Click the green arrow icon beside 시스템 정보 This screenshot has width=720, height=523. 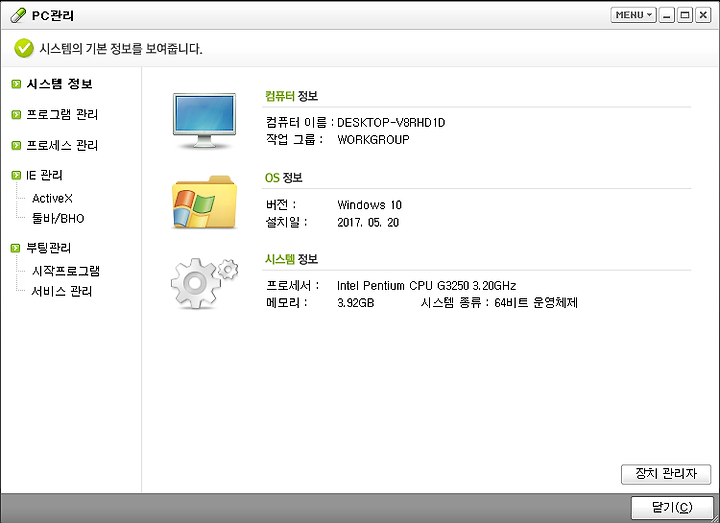click(16, 84)
